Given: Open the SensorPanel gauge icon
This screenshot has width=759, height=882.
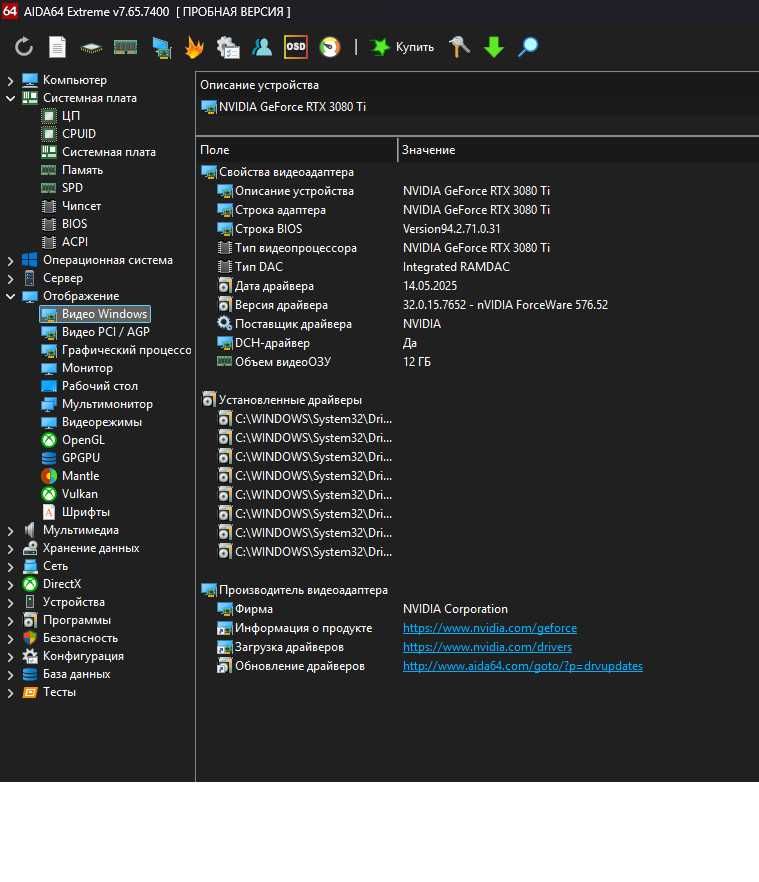Looking at the screenshot, I should coord(330,47).
